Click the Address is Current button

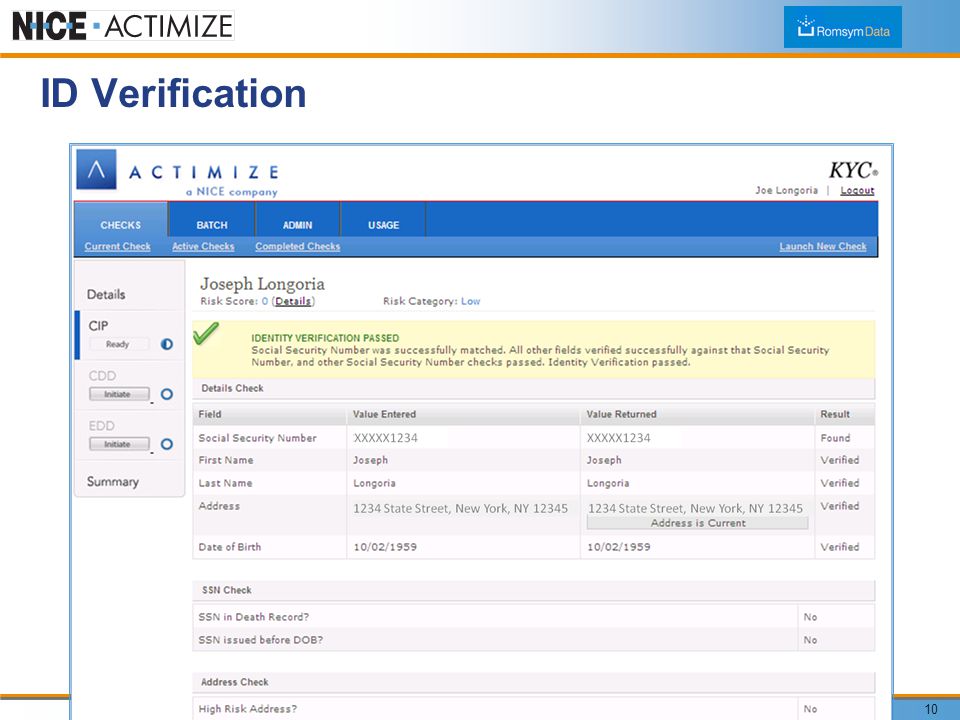tap(697, 523)
